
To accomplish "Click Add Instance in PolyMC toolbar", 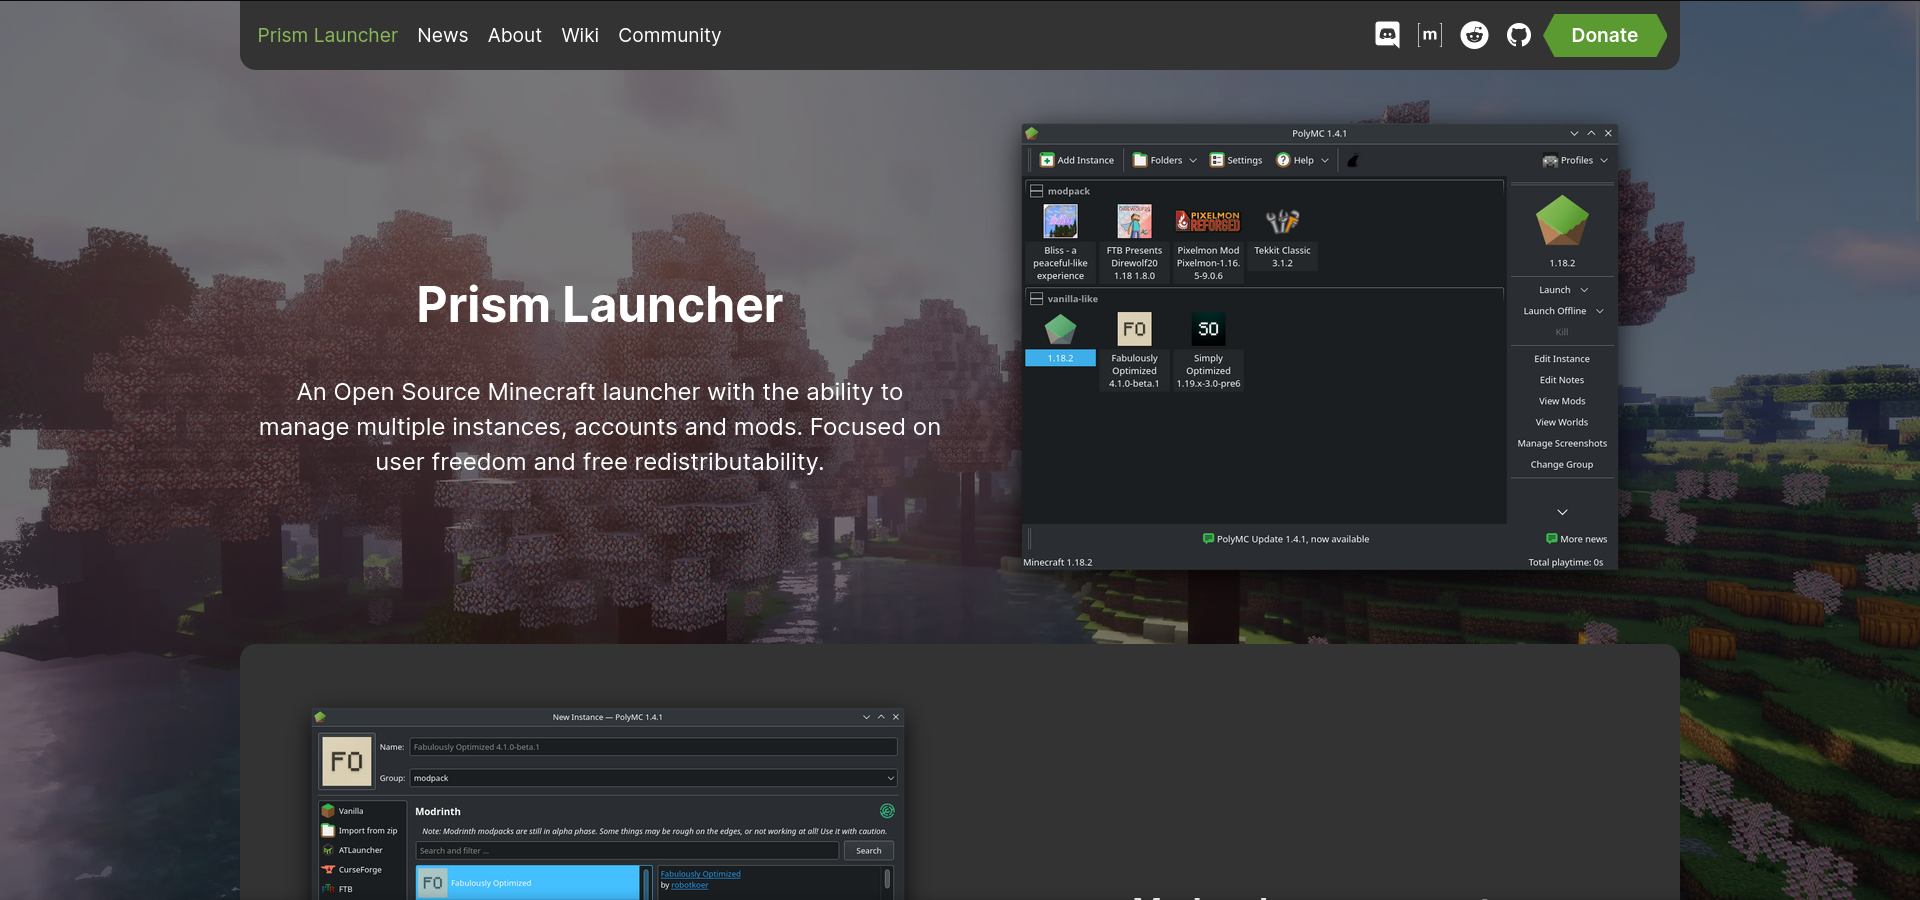I will click(x=1077, y=160).
